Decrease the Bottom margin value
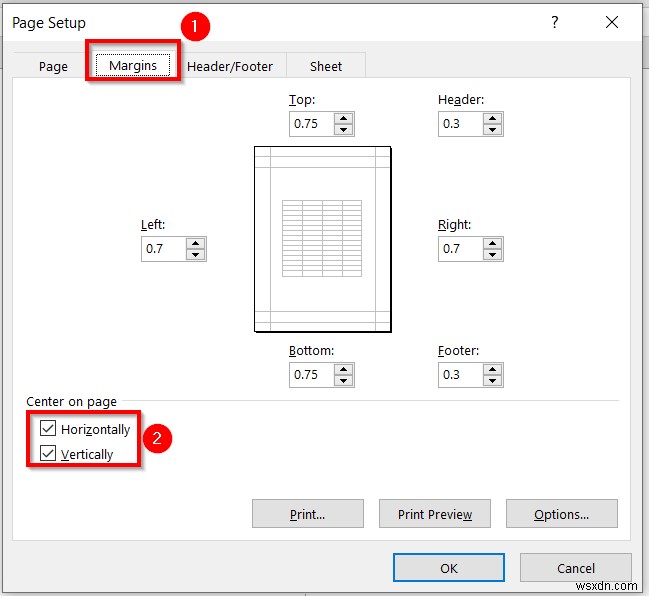 pyautogui.click(x=343, y=380)
